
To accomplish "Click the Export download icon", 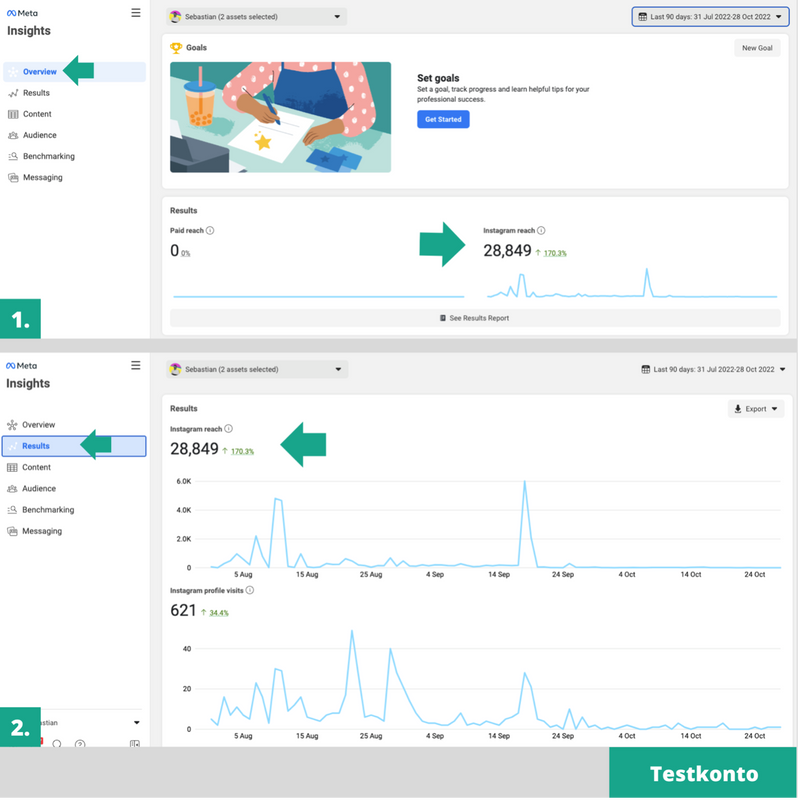I will tap(738, 410).
